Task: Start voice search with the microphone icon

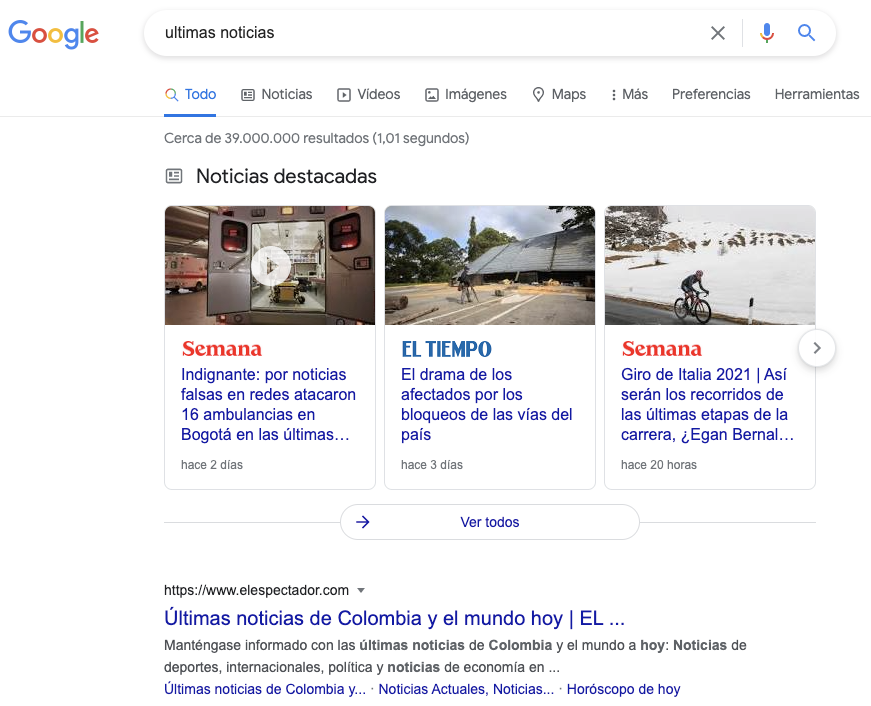Action: coord(767,33)
